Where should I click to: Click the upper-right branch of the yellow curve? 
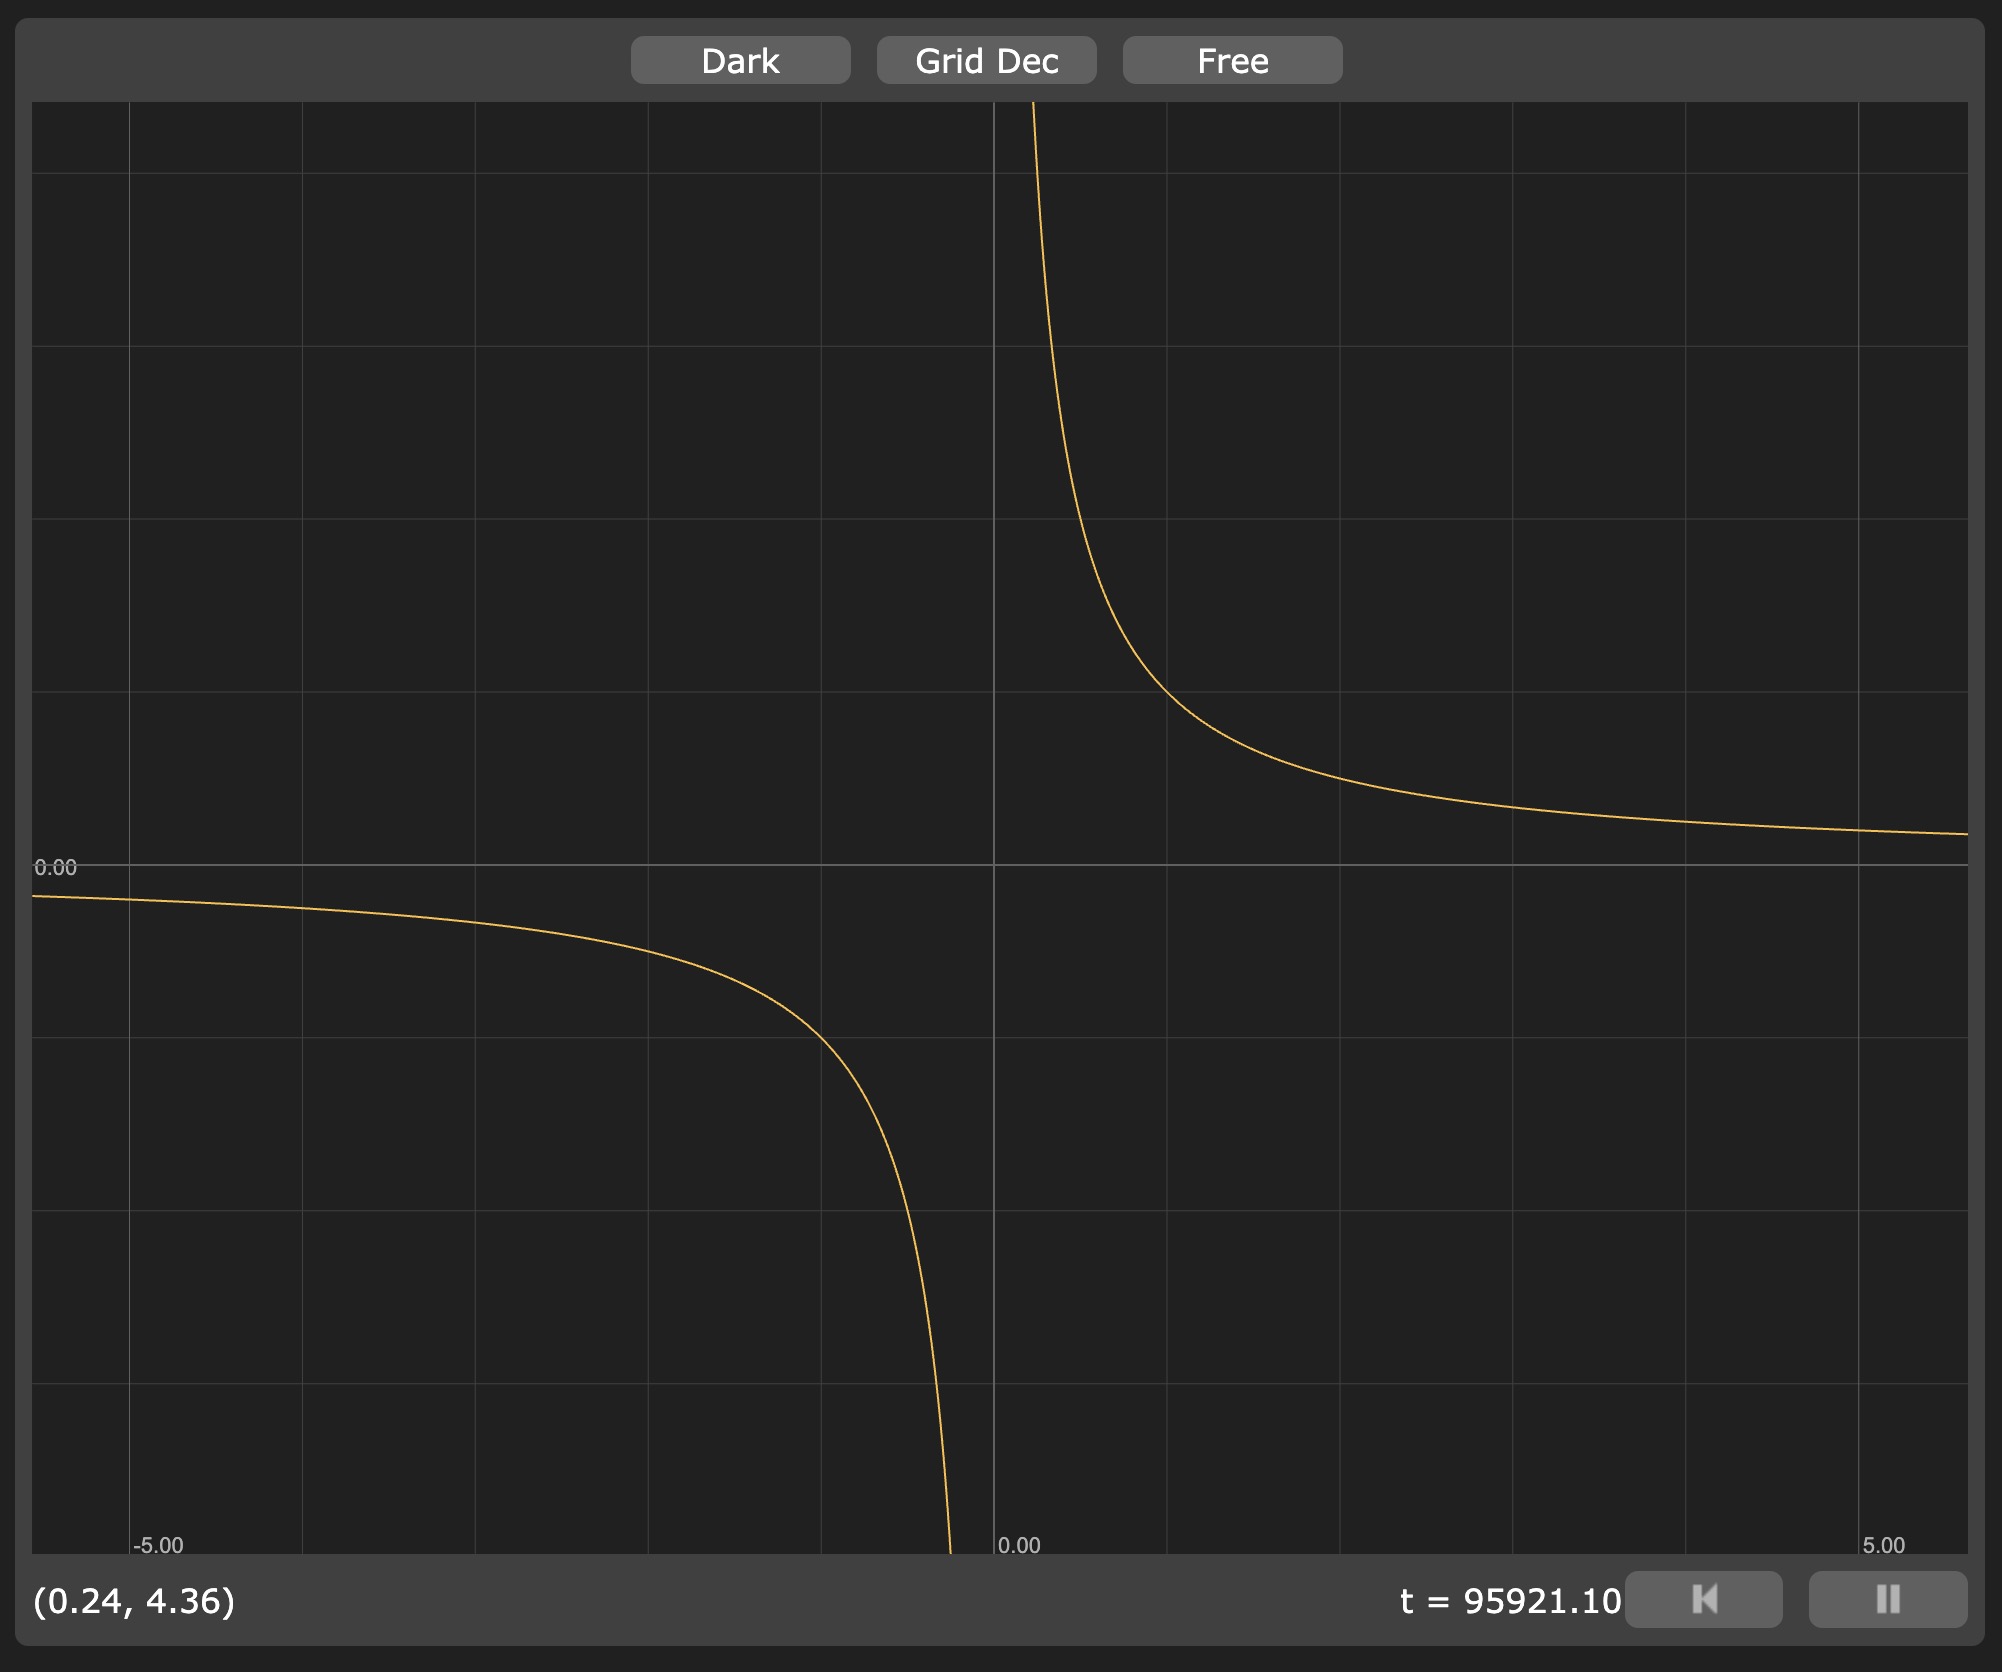coord(1167,691)
